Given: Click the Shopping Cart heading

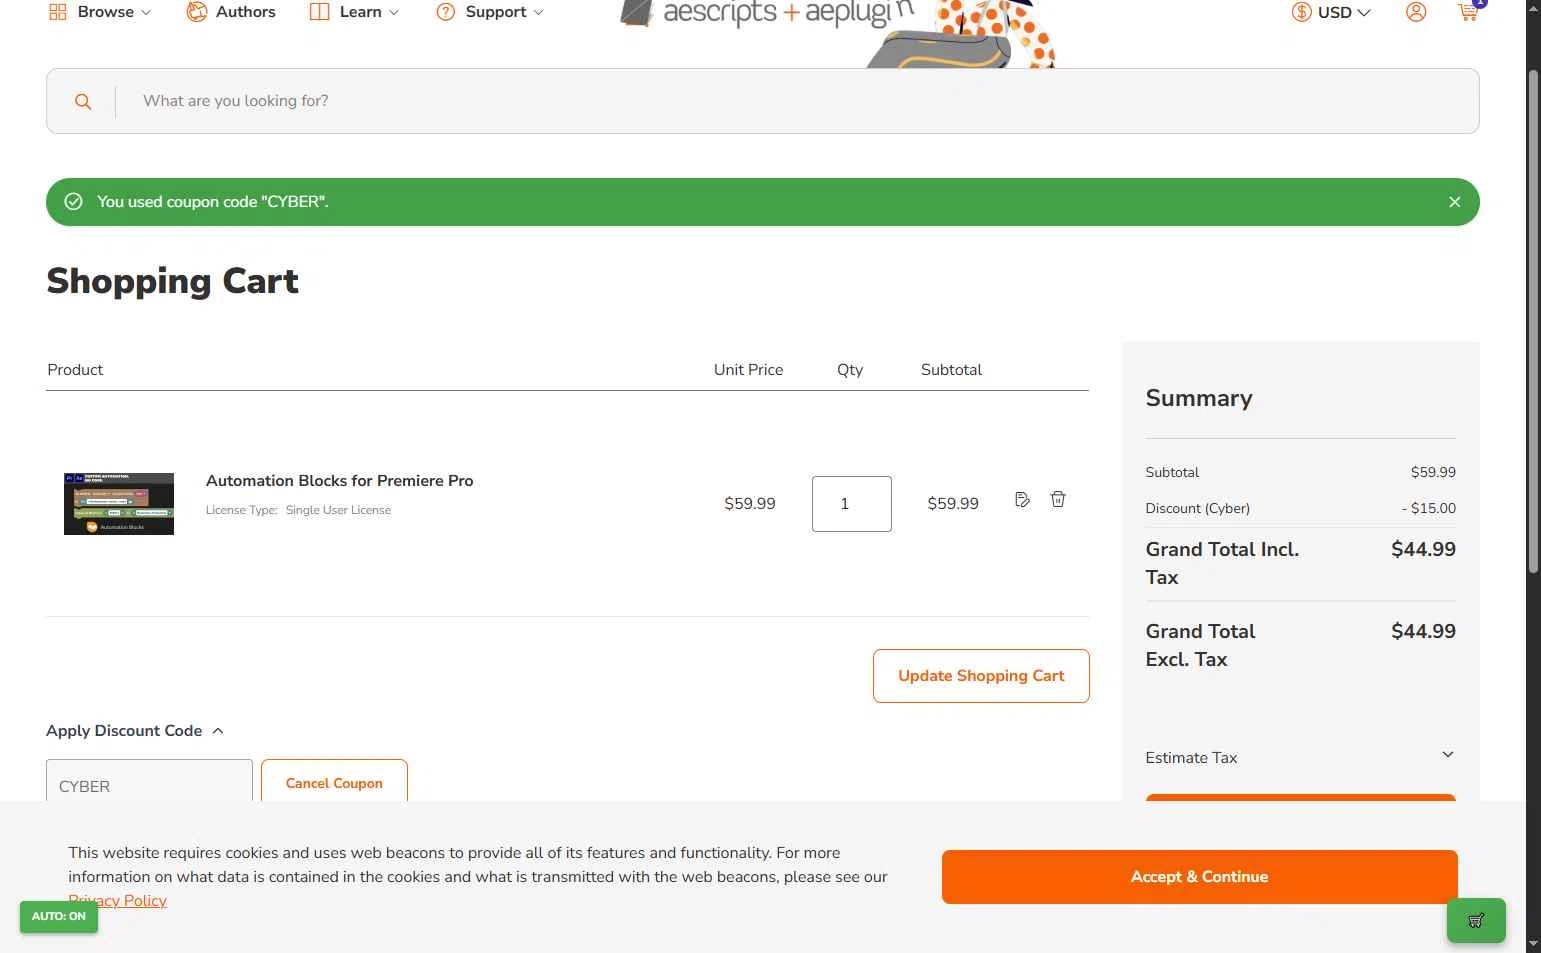Looking at the screenshot, I should pos(172,281).
